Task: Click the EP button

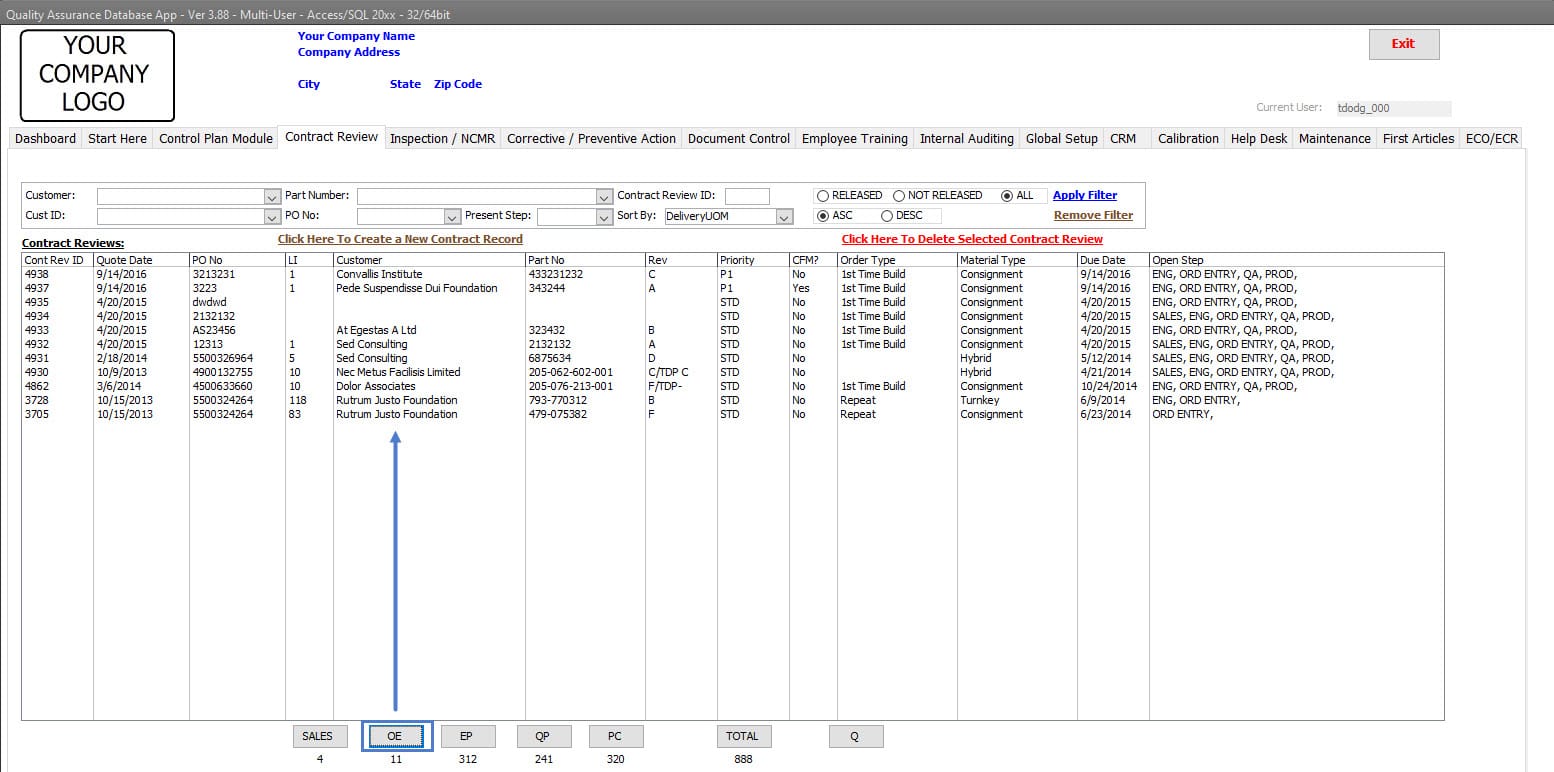Action: [x=467, y=736]
